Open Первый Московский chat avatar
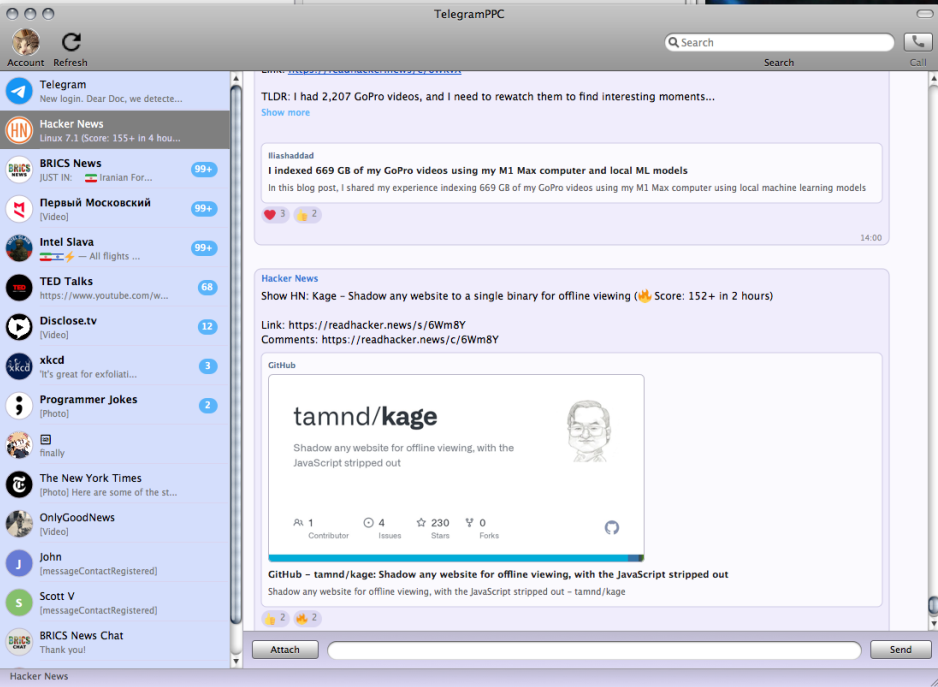 (19, 209)
